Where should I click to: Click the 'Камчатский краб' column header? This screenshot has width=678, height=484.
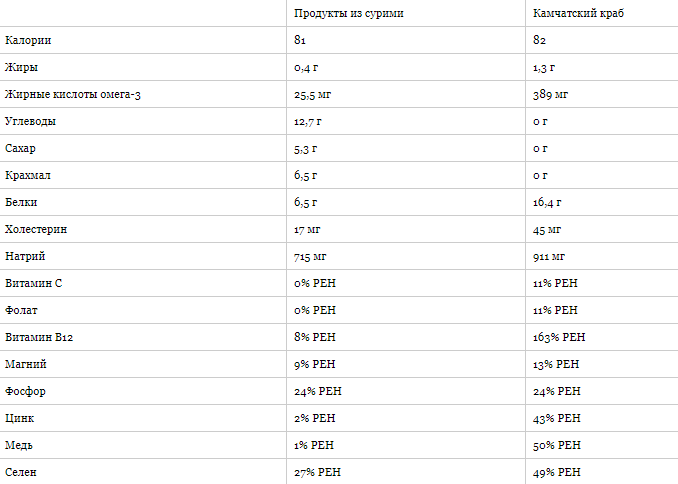click(x=580, y=14)
